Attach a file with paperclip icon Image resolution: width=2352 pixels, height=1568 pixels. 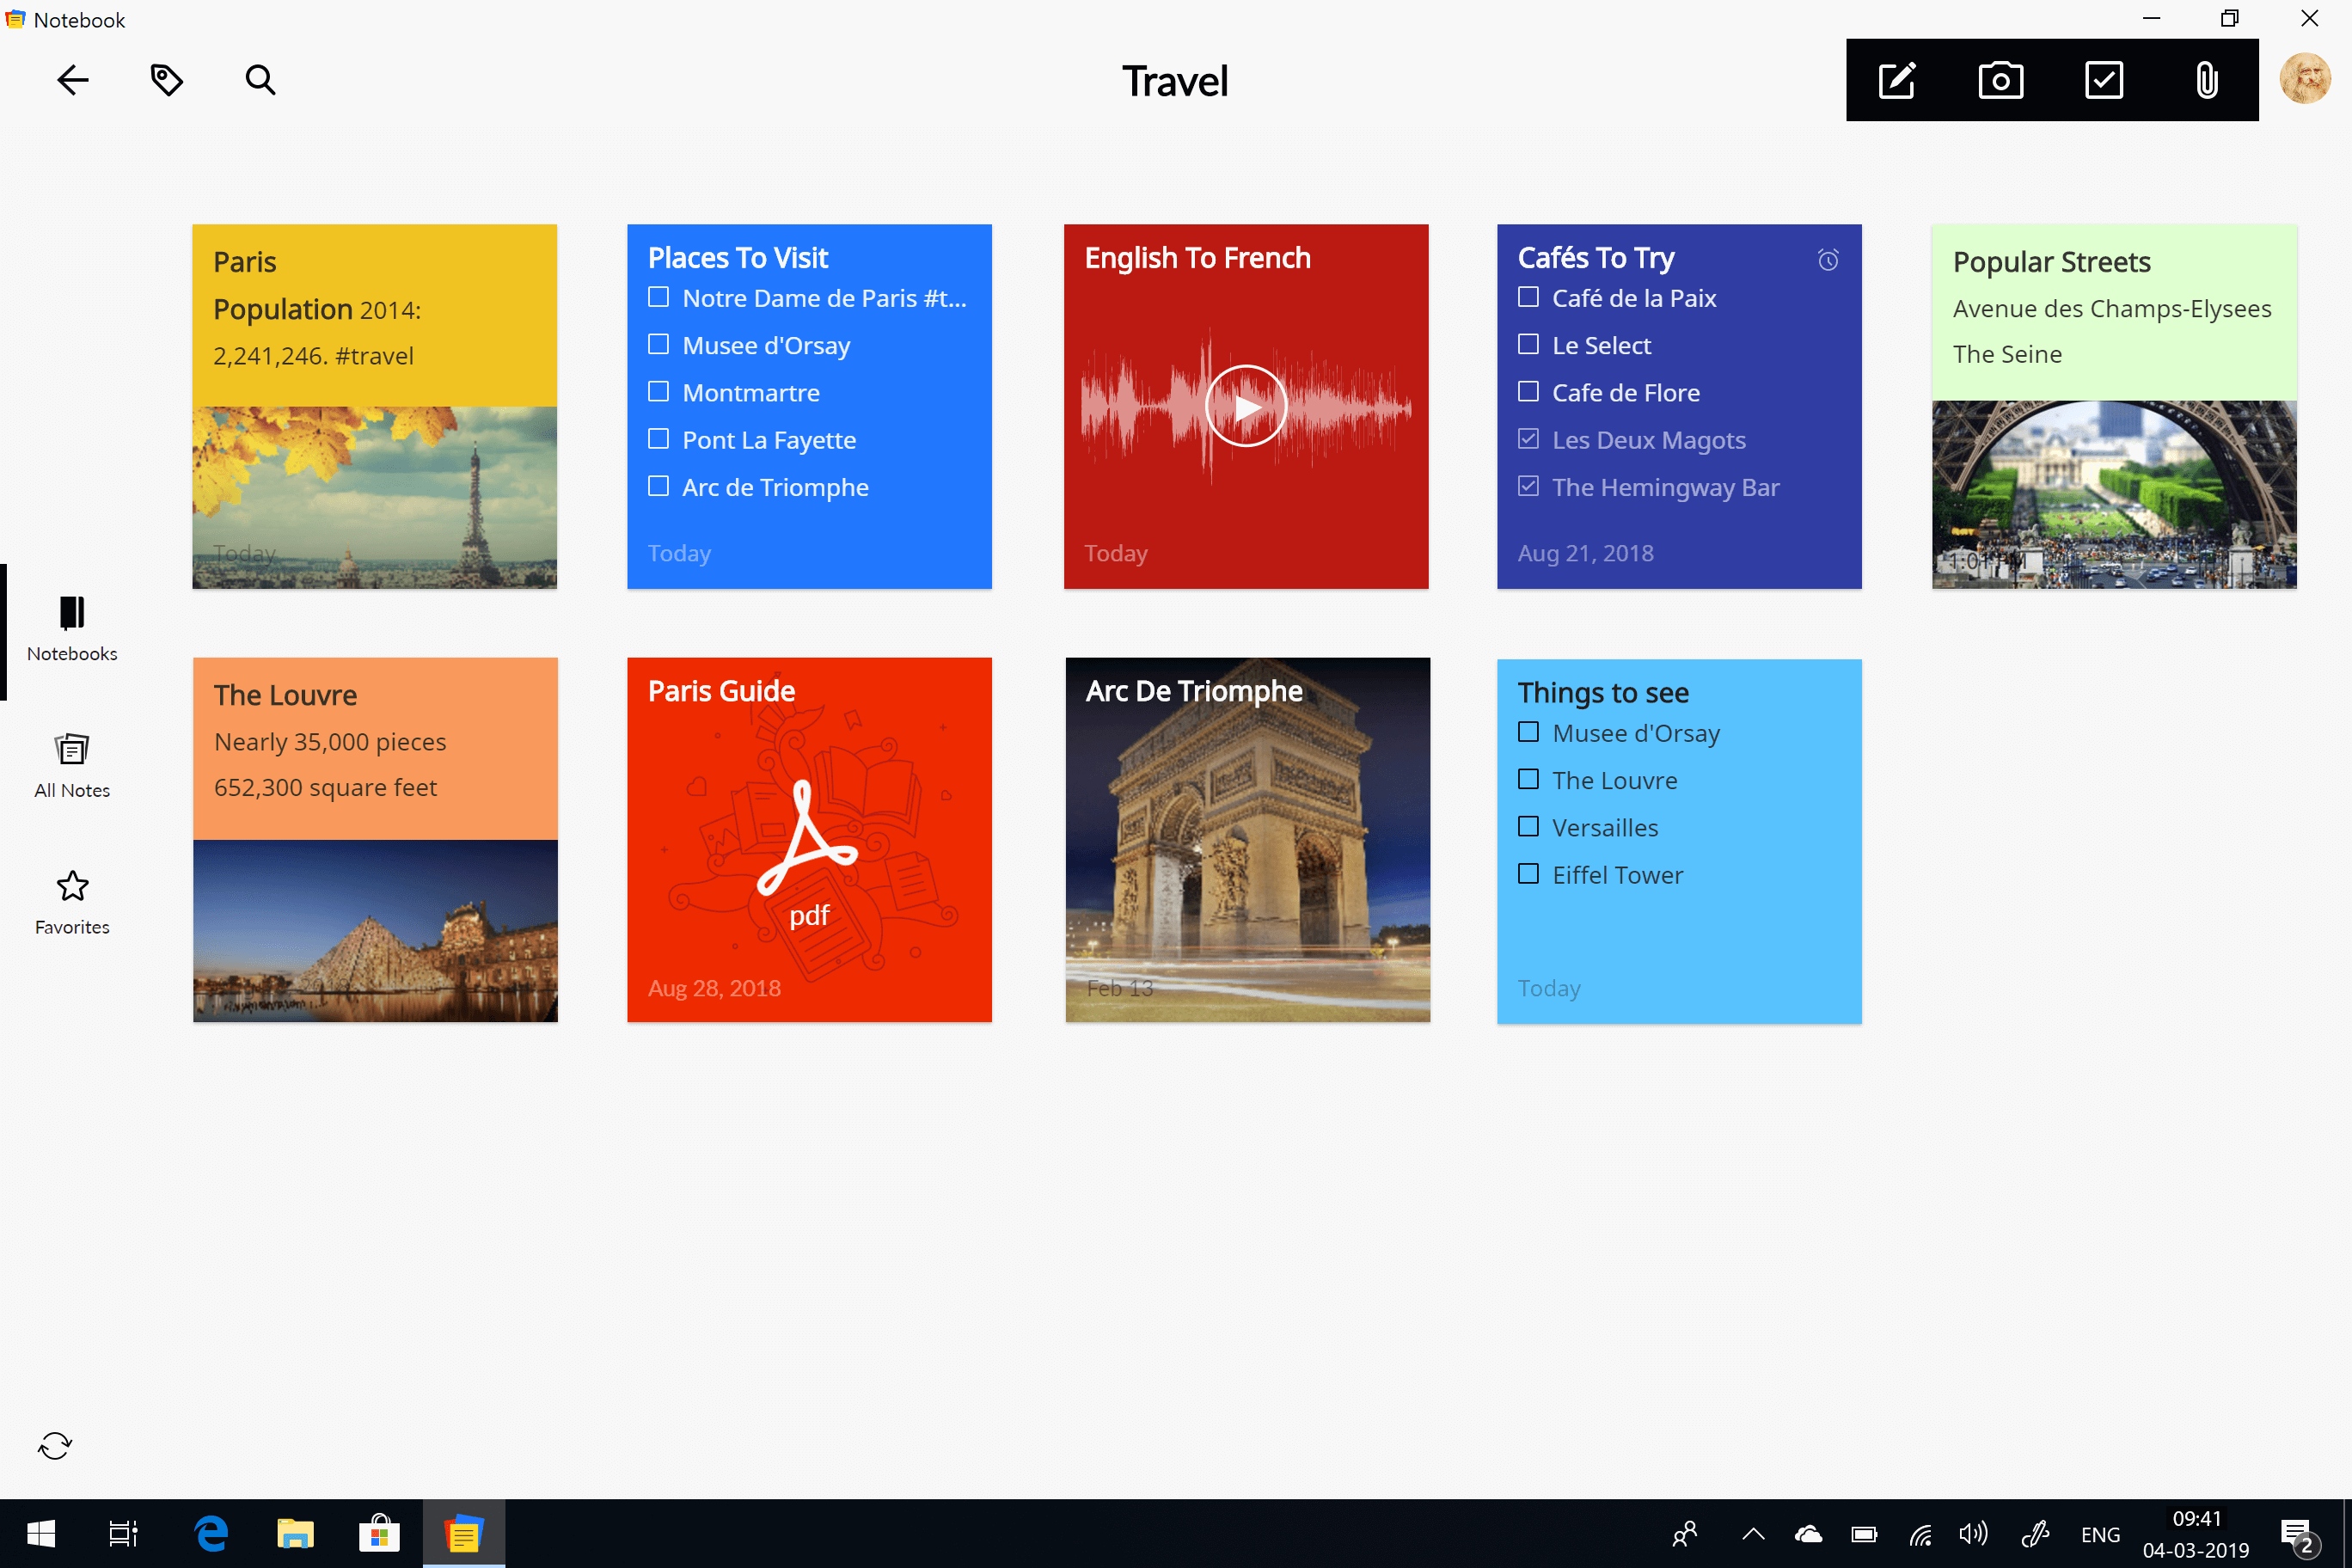coord(2206,80)
